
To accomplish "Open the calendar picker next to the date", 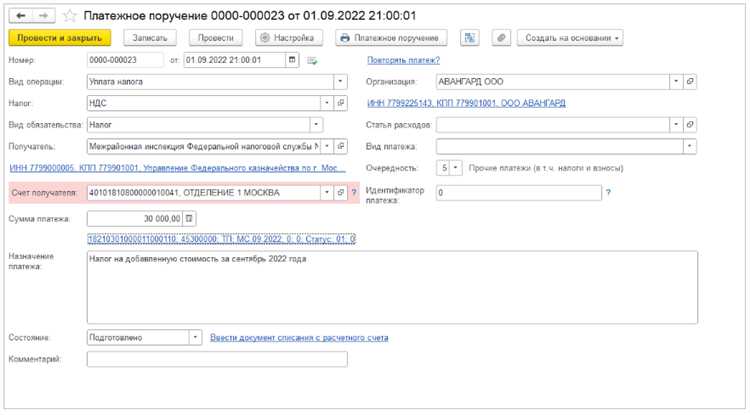I will [x=292, y=60].
